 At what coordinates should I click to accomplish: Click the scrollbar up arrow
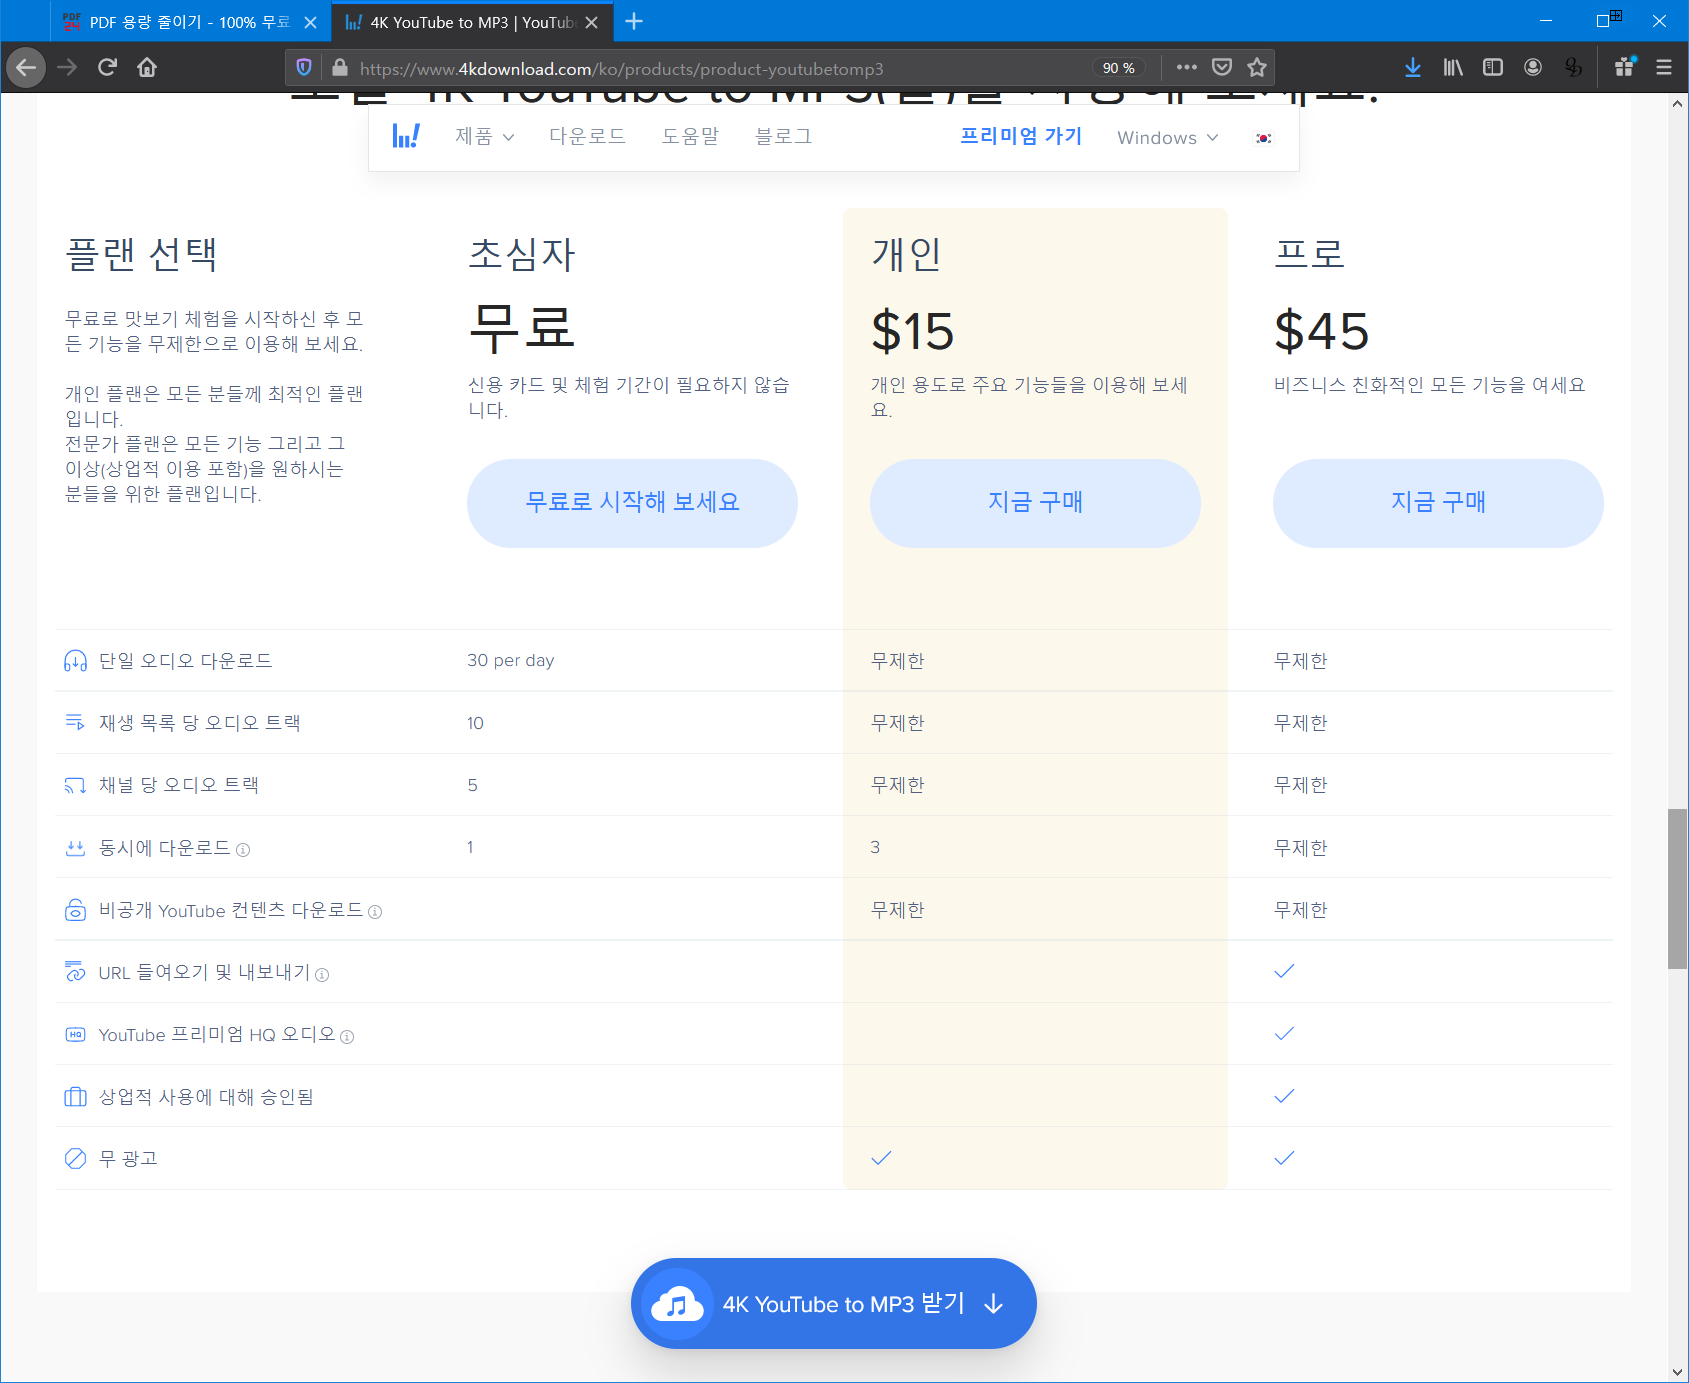tap(1677, 103)
